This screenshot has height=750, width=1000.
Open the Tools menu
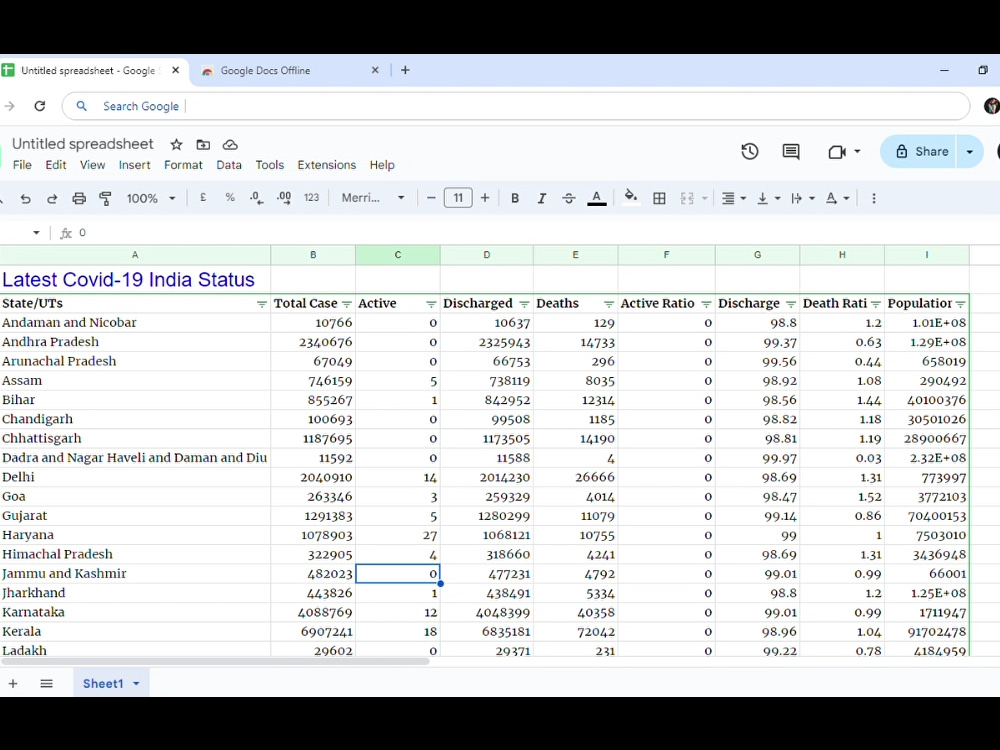270,165
